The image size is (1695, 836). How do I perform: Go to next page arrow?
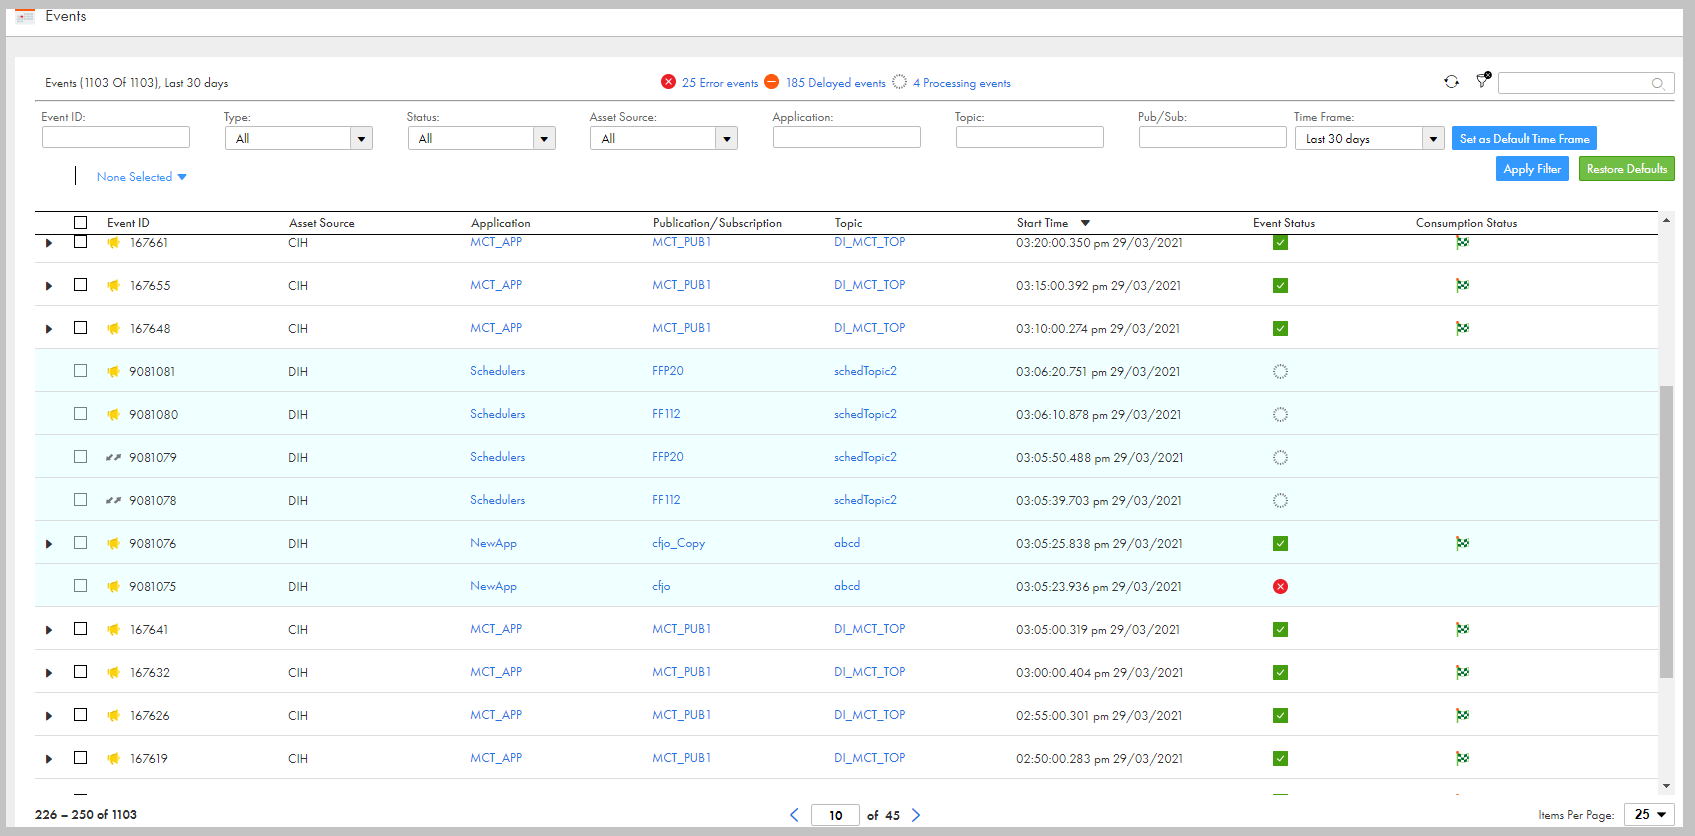(916, 815)
